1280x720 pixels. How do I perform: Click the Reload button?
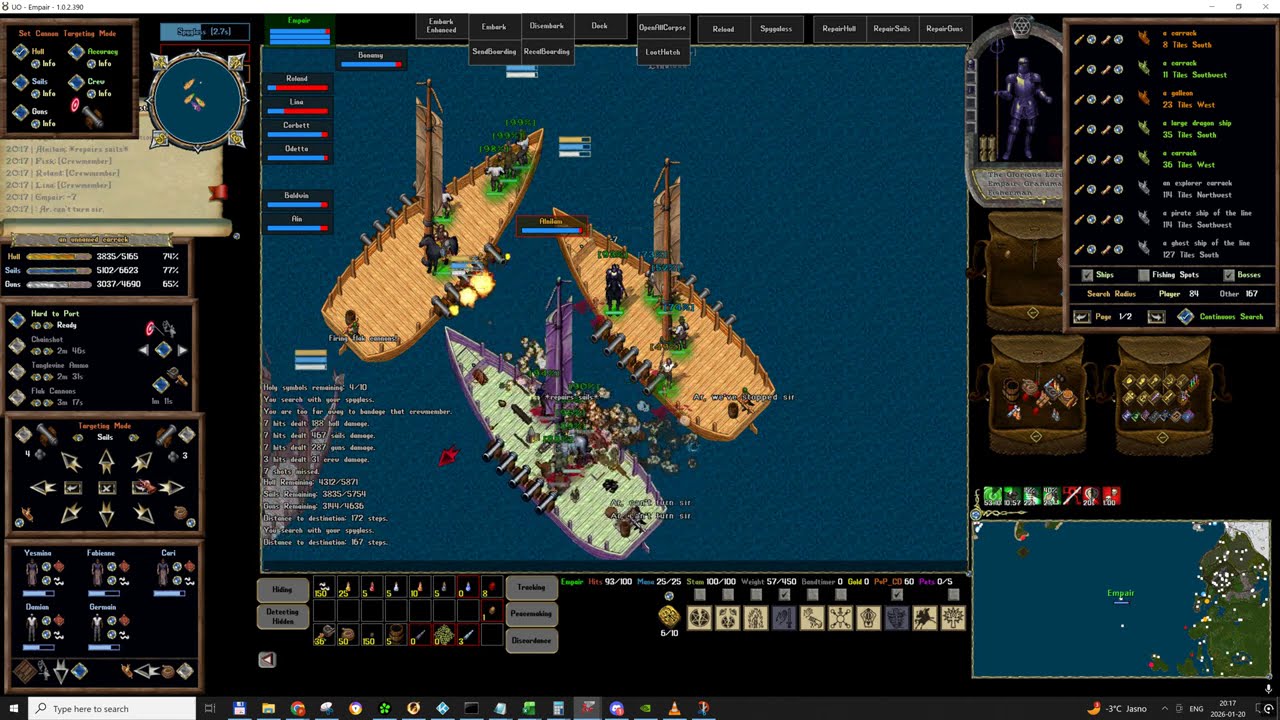pyautogui.click(x=723, y=29)
